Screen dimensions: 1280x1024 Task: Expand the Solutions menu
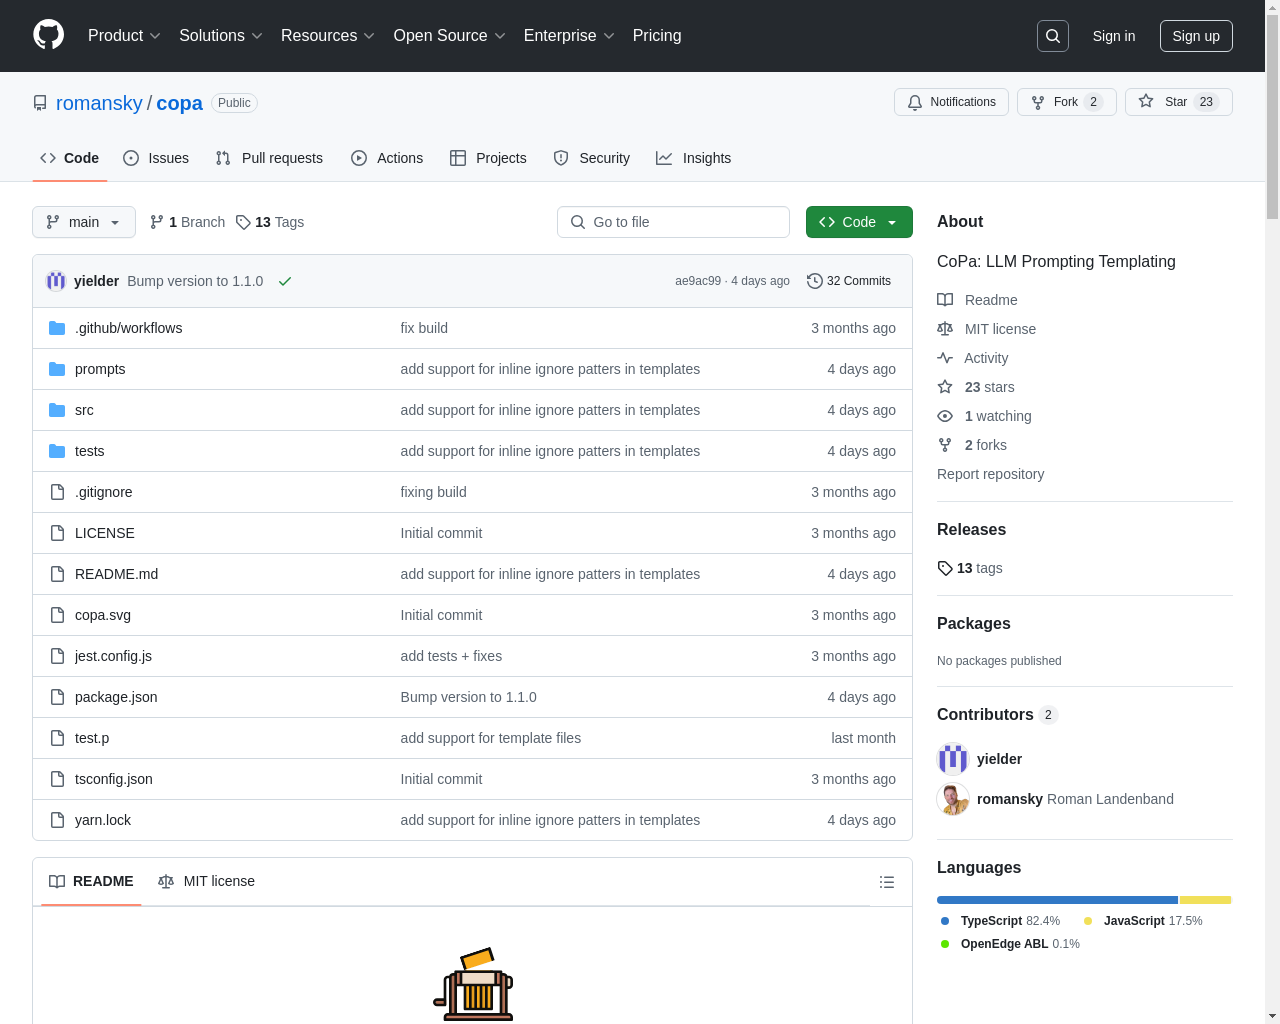click(221, 36)
